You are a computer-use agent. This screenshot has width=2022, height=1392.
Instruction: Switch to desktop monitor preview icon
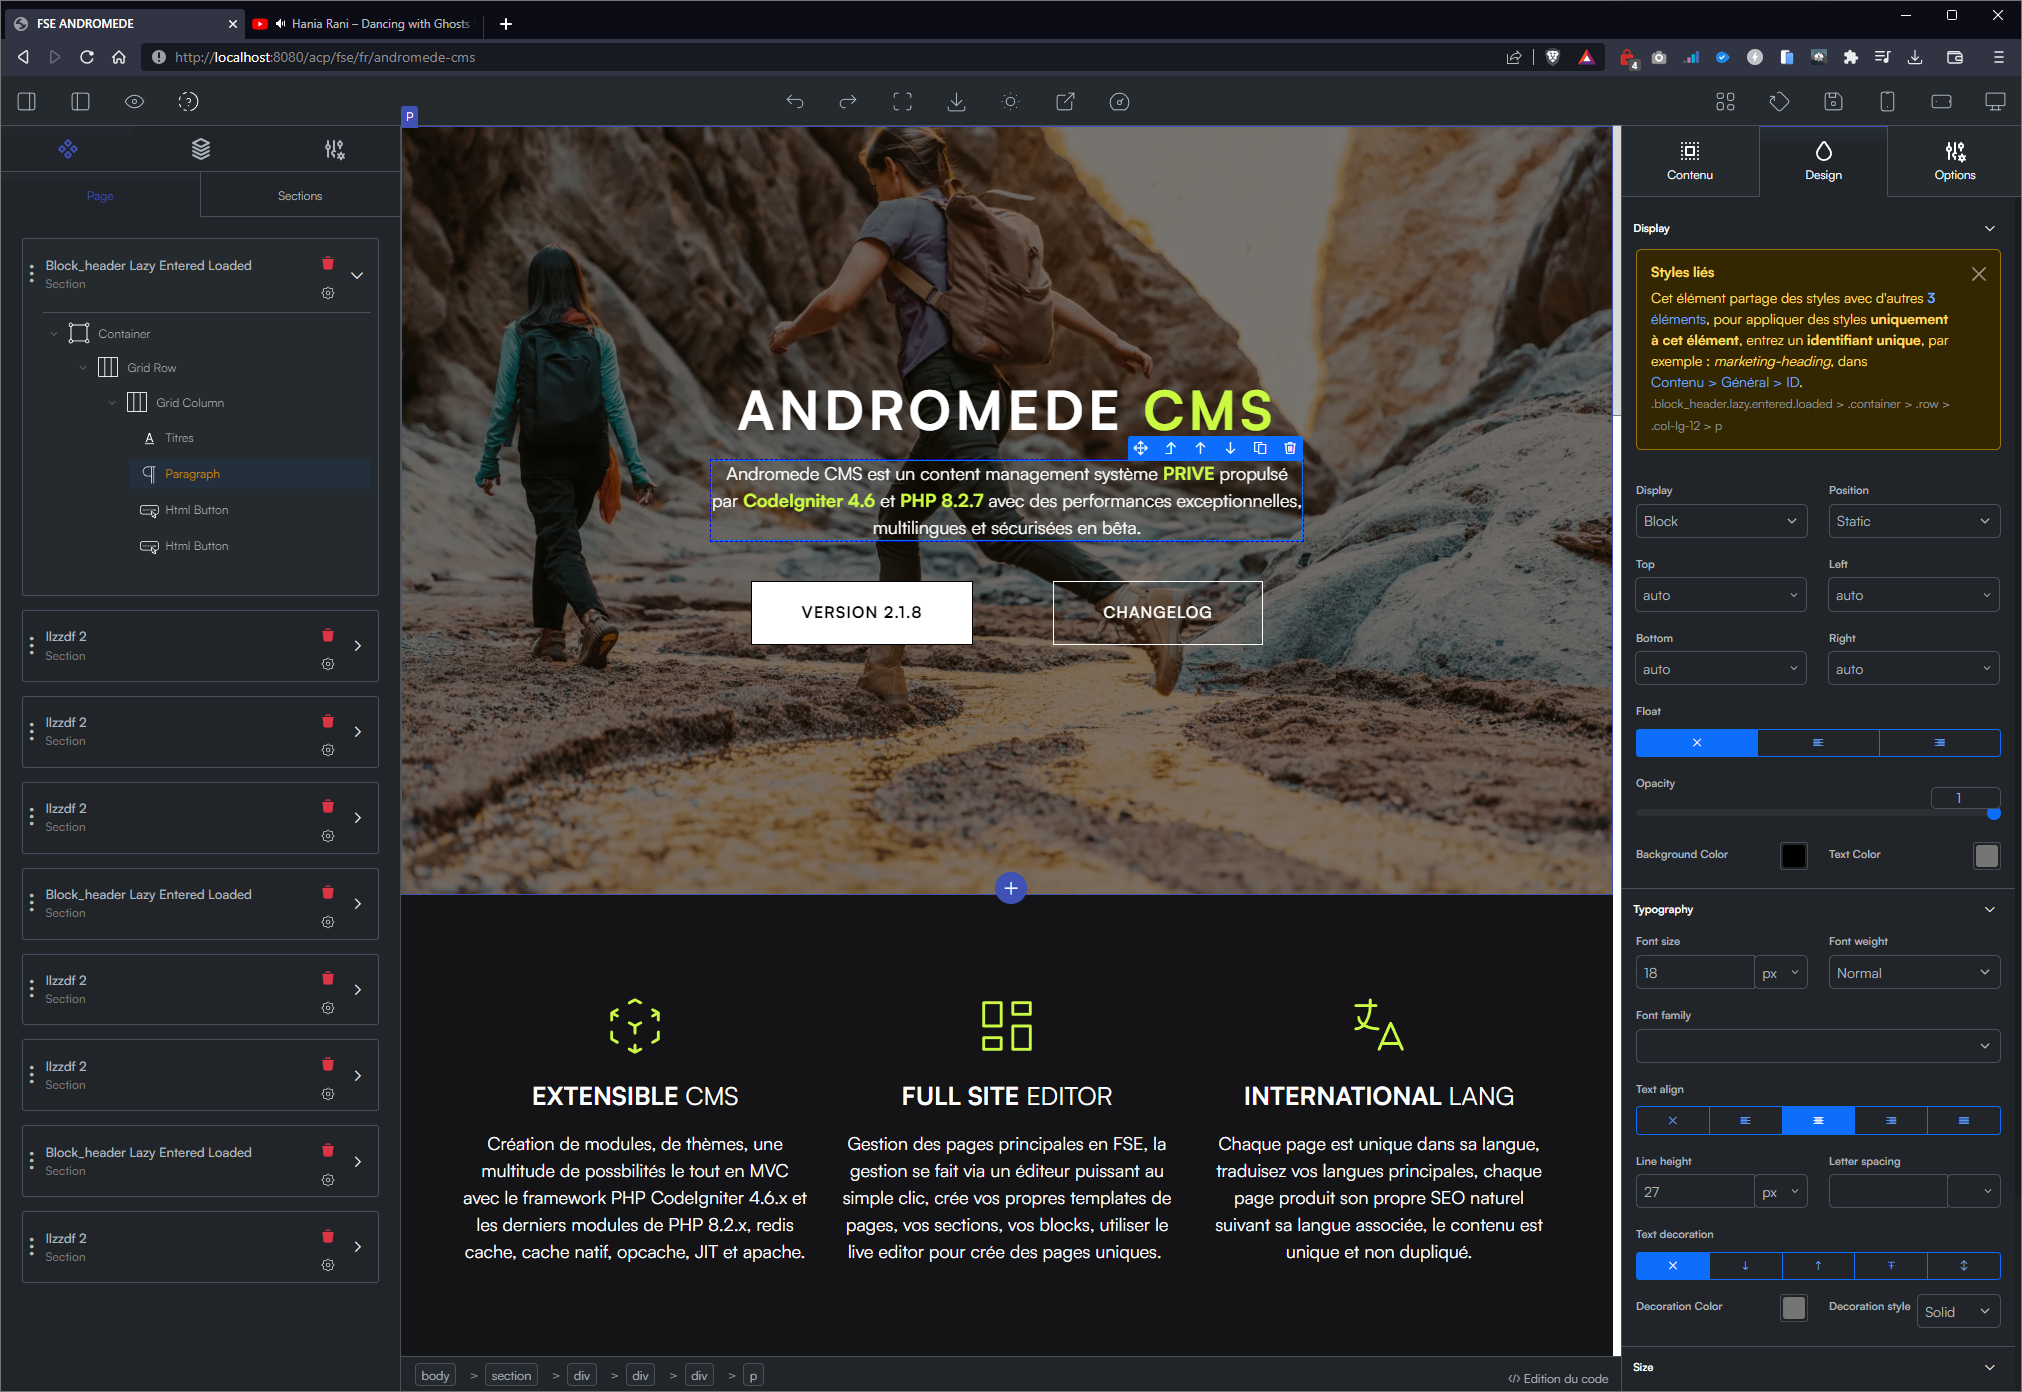[x=1995, y=101]
